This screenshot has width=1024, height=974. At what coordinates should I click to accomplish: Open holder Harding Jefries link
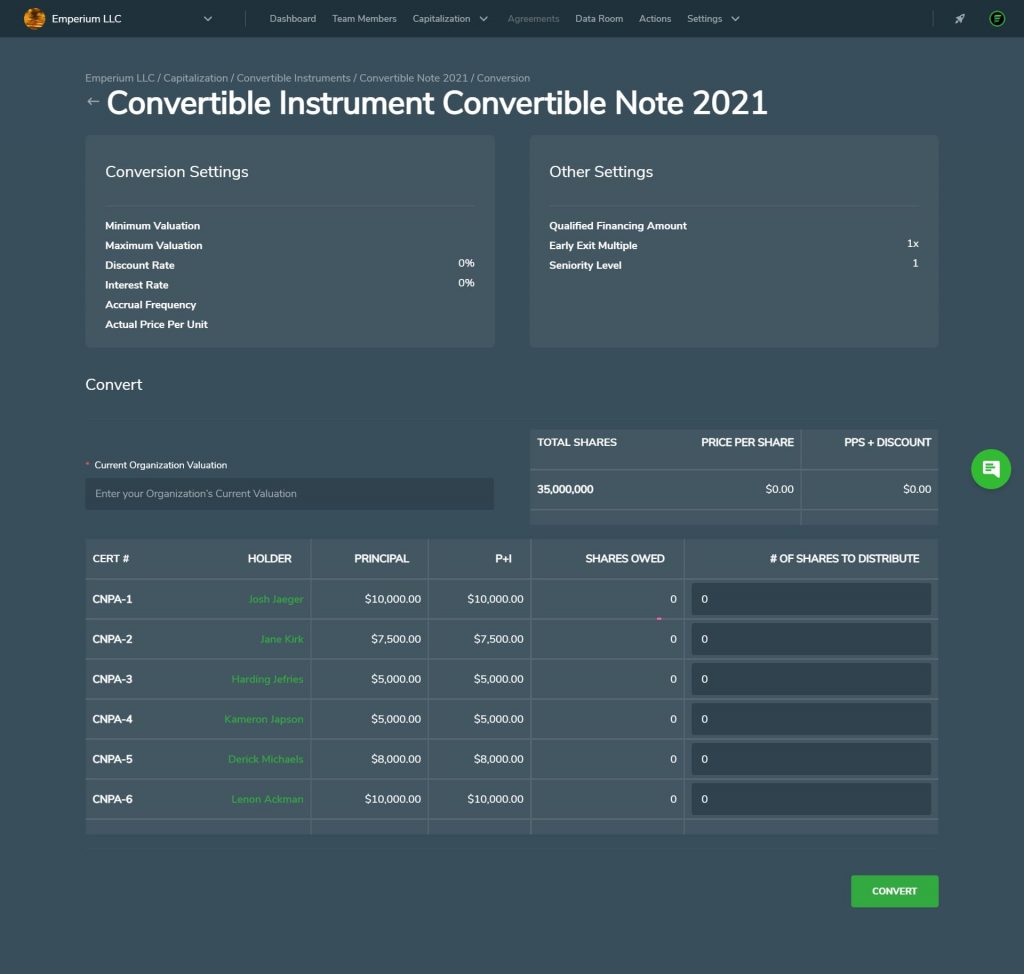[x=267, y=679]
